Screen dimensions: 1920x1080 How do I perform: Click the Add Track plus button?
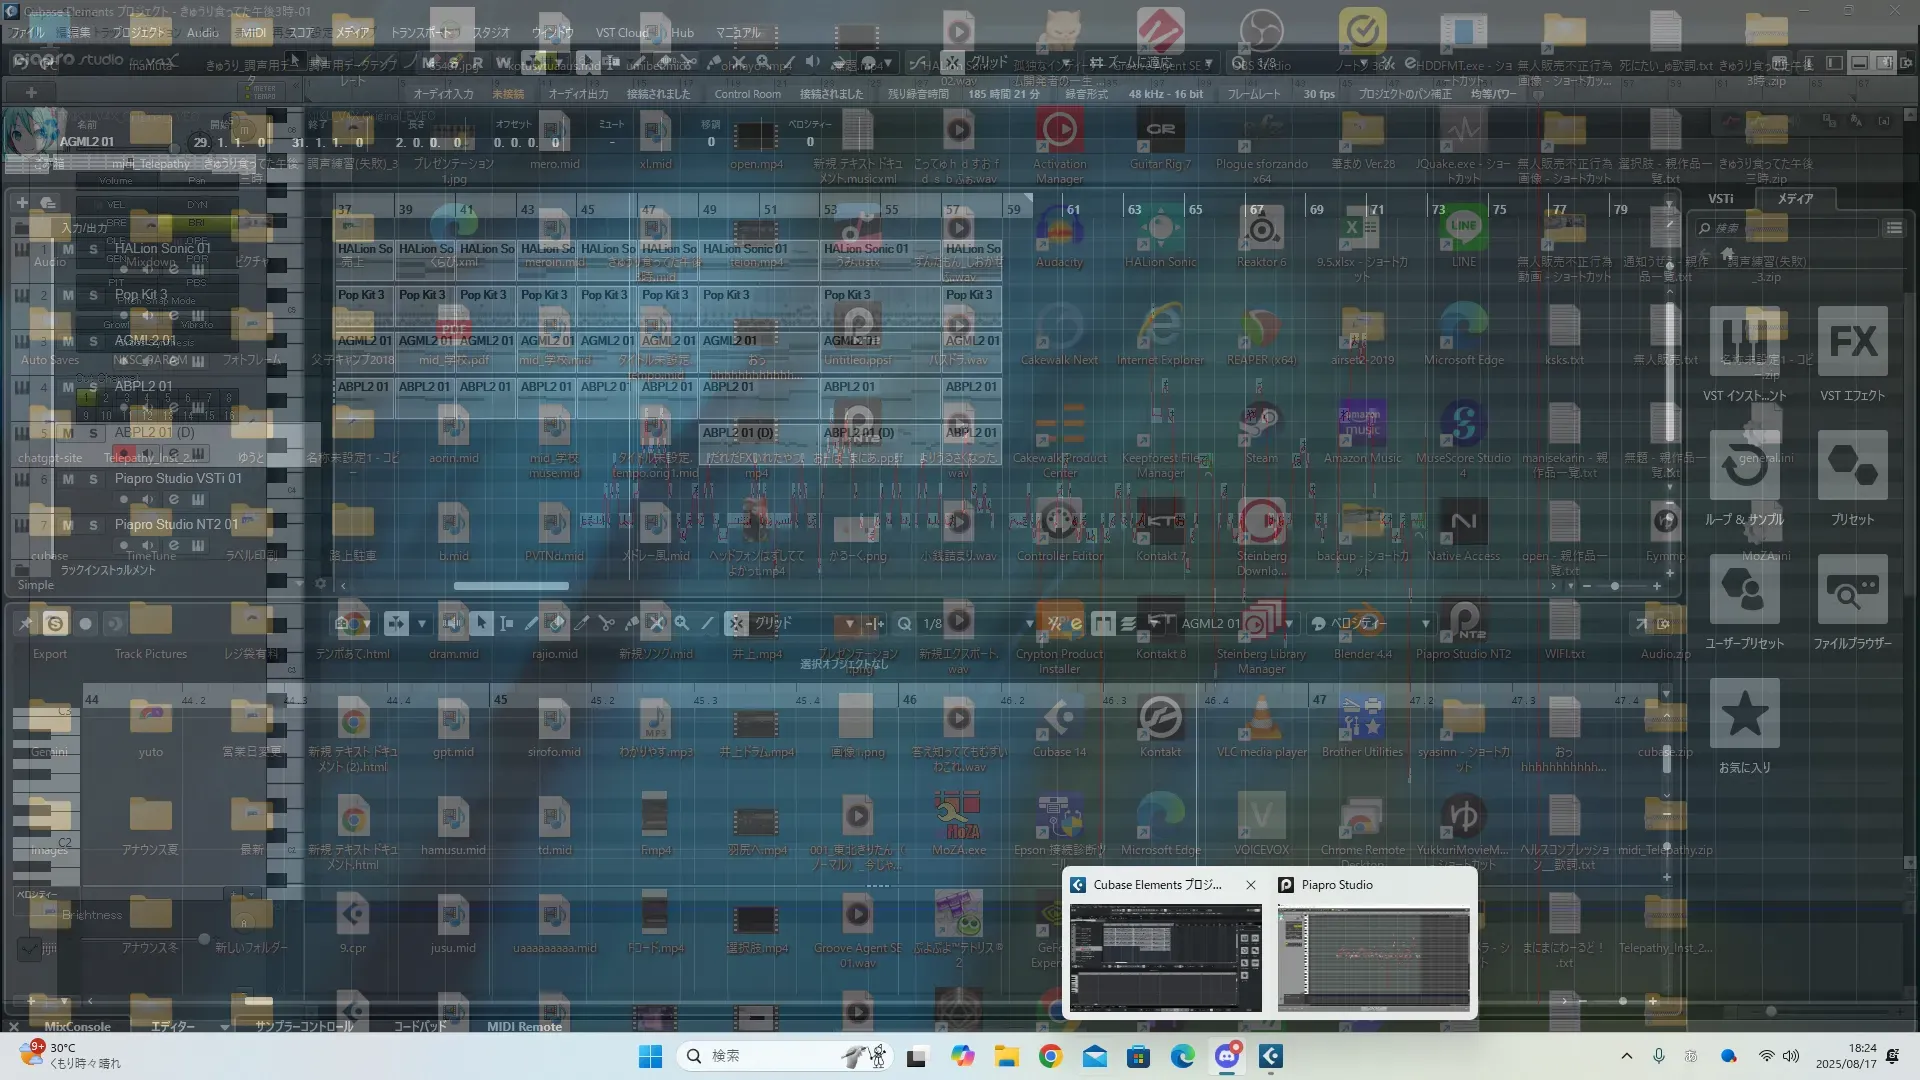[x=22, y=202]
